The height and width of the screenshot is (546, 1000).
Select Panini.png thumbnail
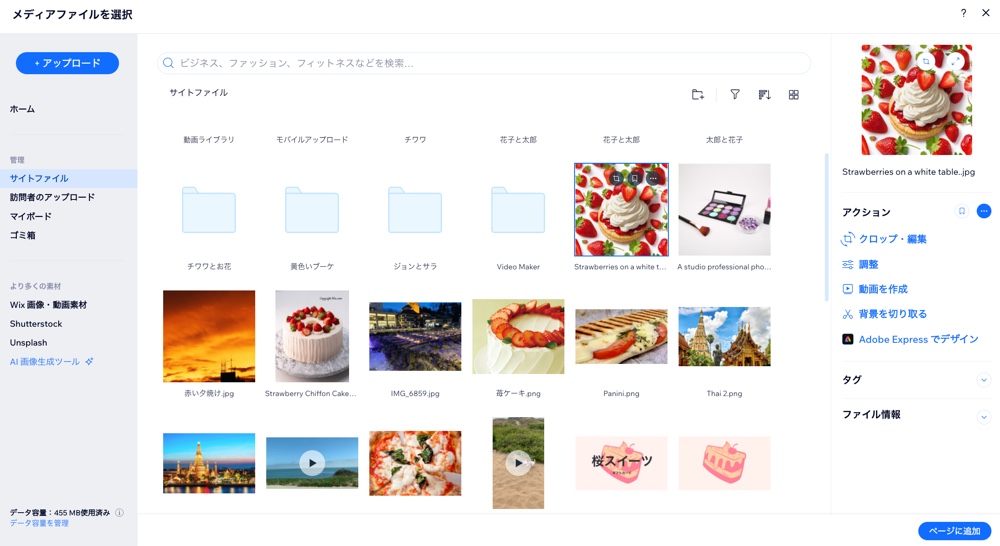(x=621, y=336)
